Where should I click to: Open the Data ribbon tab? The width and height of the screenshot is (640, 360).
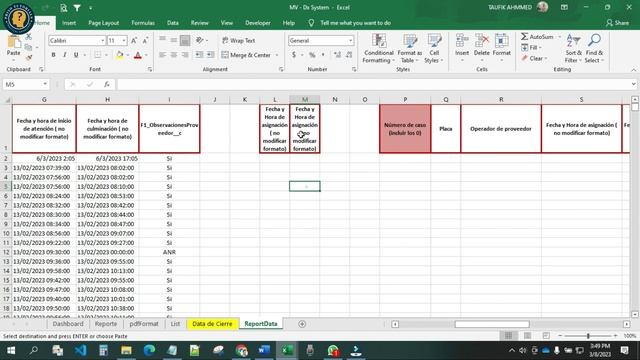[173, 23]
